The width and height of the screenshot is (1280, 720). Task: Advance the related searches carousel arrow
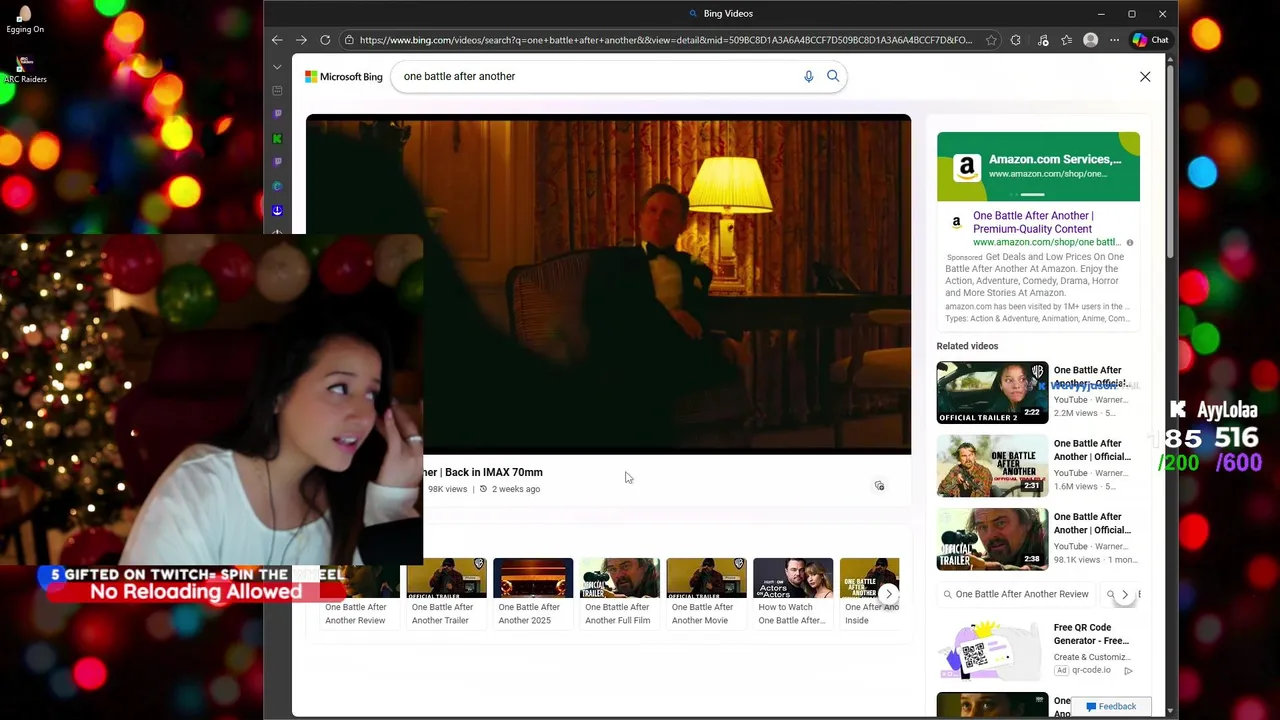point(889,594)
